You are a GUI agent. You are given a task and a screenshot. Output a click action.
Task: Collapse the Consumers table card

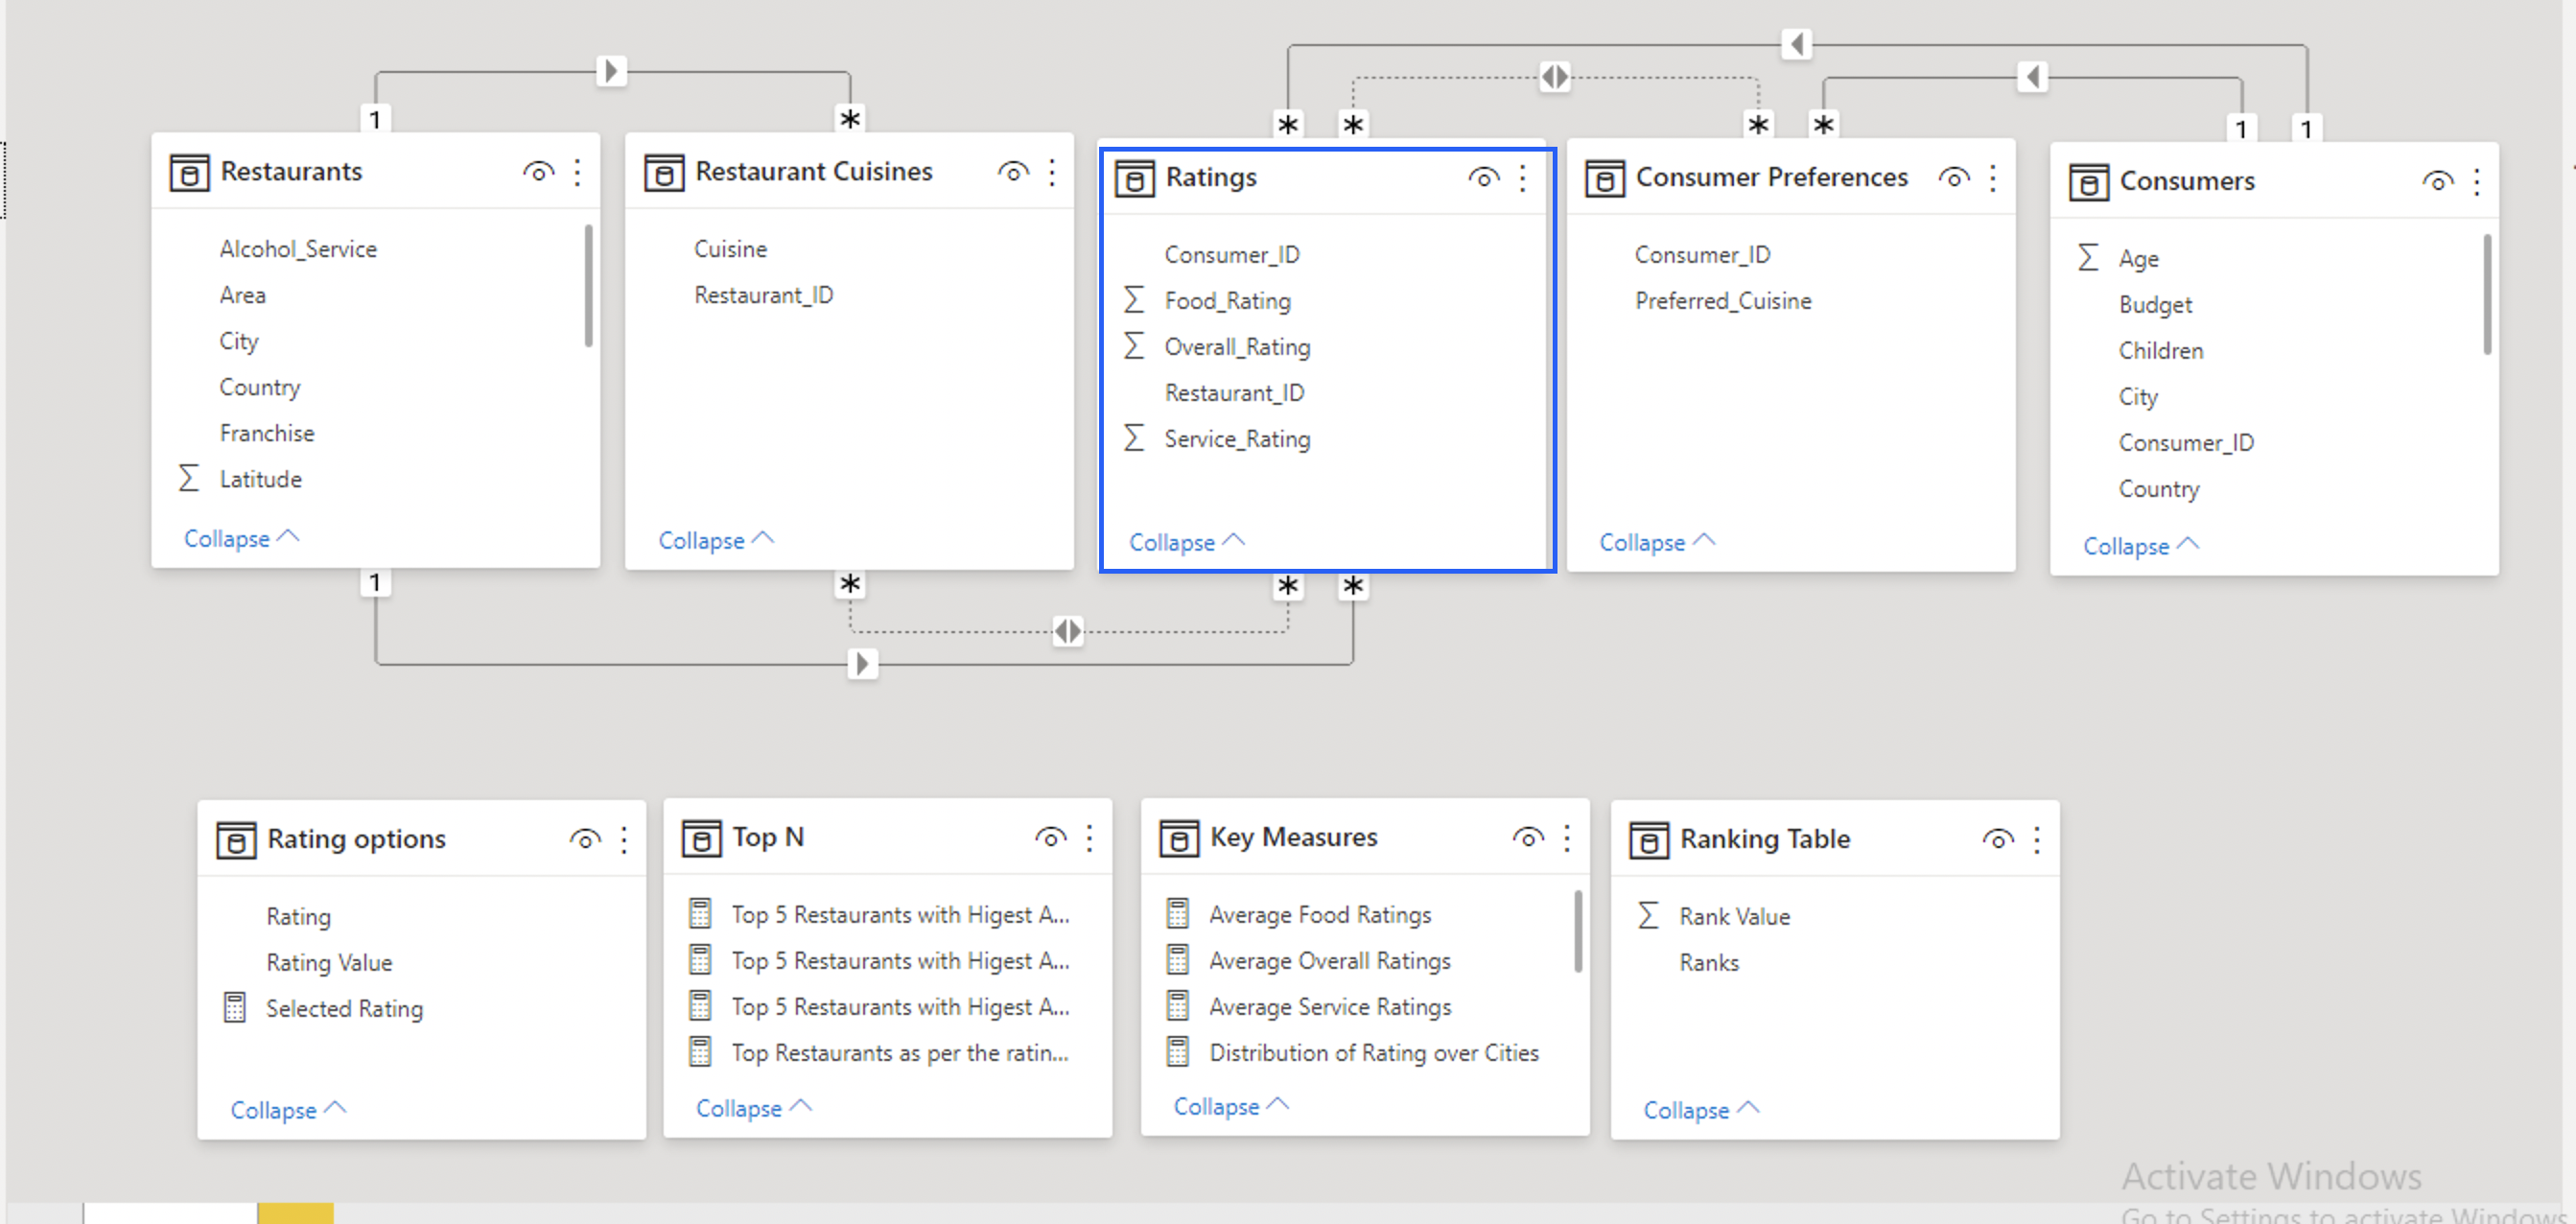pos(2141,547)
